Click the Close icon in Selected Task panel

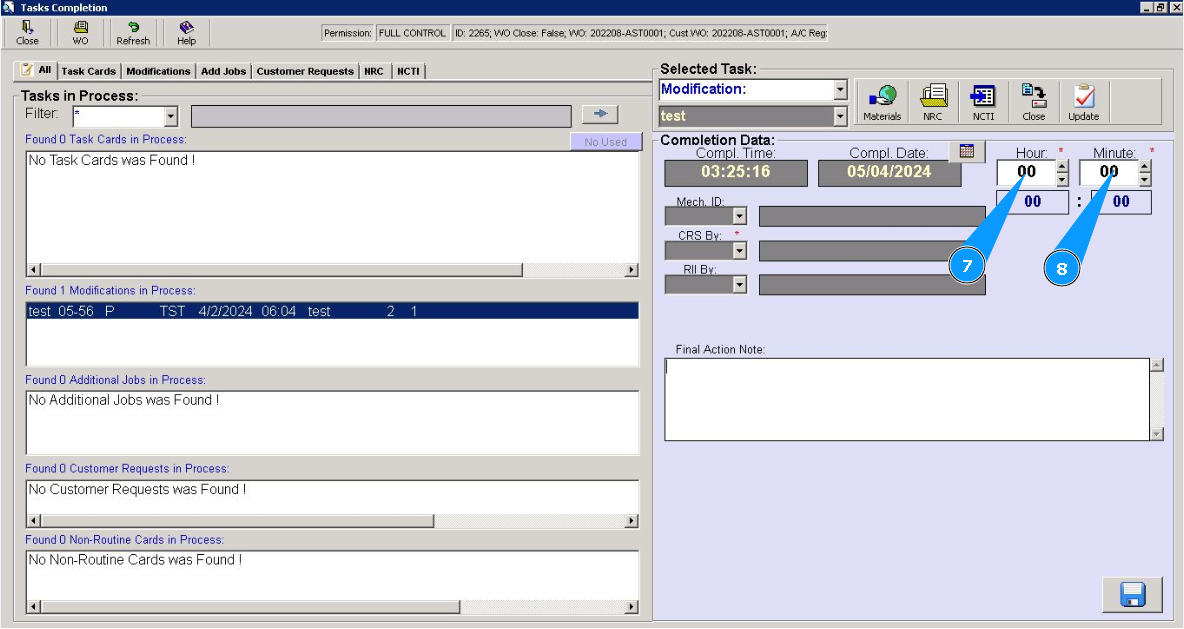(x=1034, y=102)
